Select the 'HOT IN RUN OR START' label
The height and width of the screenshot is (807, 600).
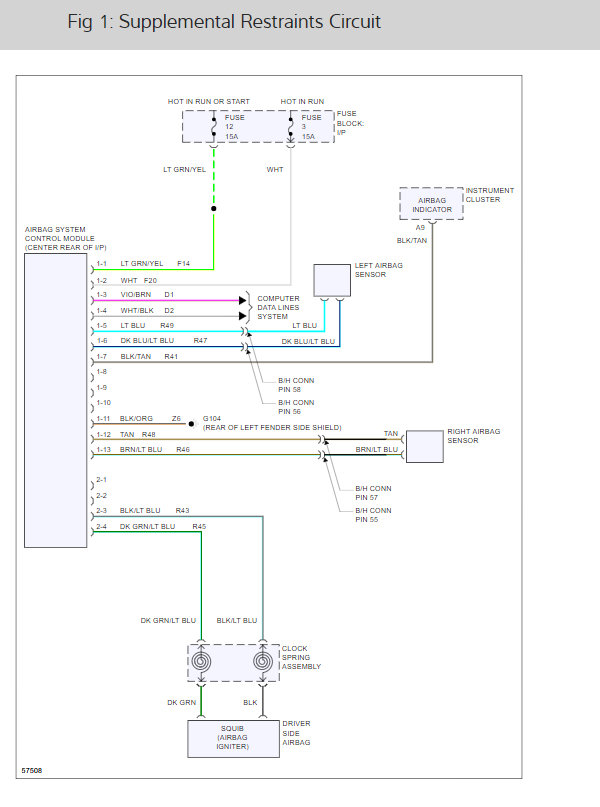208,101
